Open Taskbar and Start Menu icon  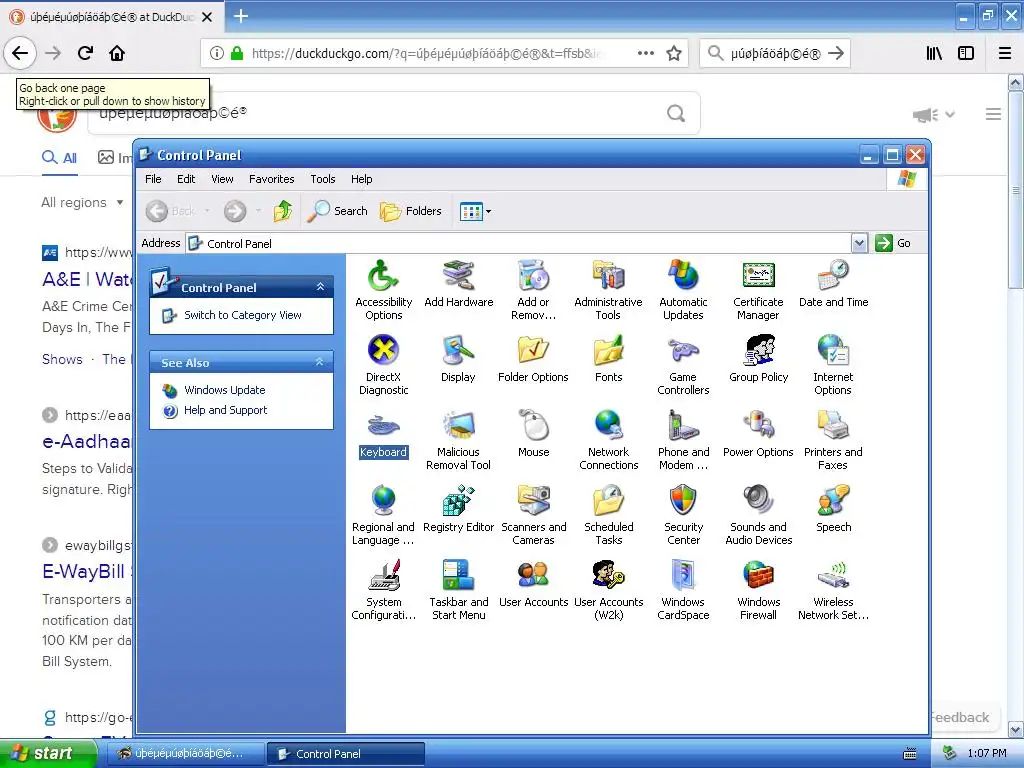(458, 590)
